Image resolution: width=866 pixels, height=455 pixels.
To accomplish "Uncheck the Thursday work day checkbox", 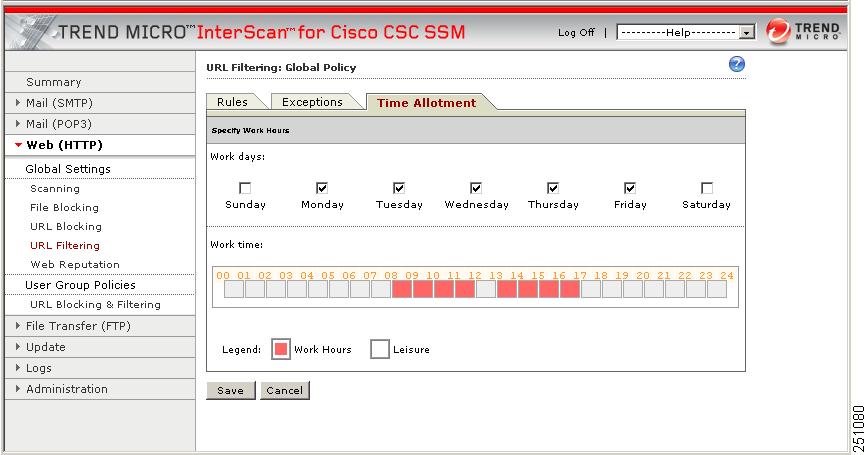I will coord(553,188).
